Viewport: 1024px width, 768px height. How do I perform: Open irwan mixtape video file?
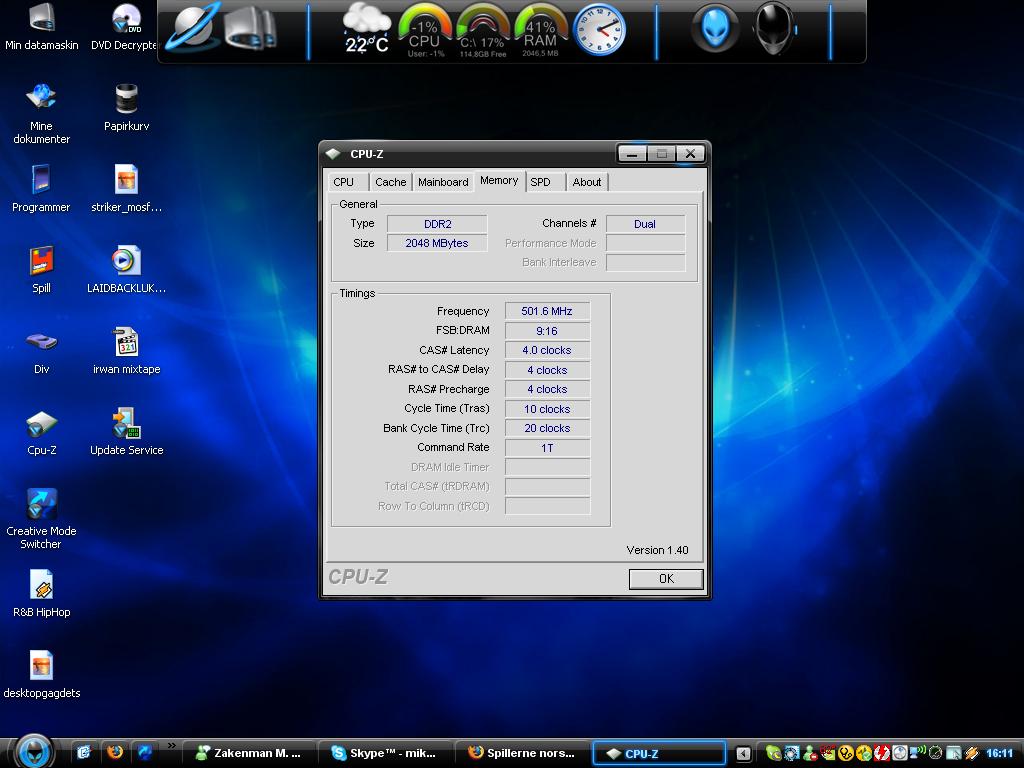(126, 341)
